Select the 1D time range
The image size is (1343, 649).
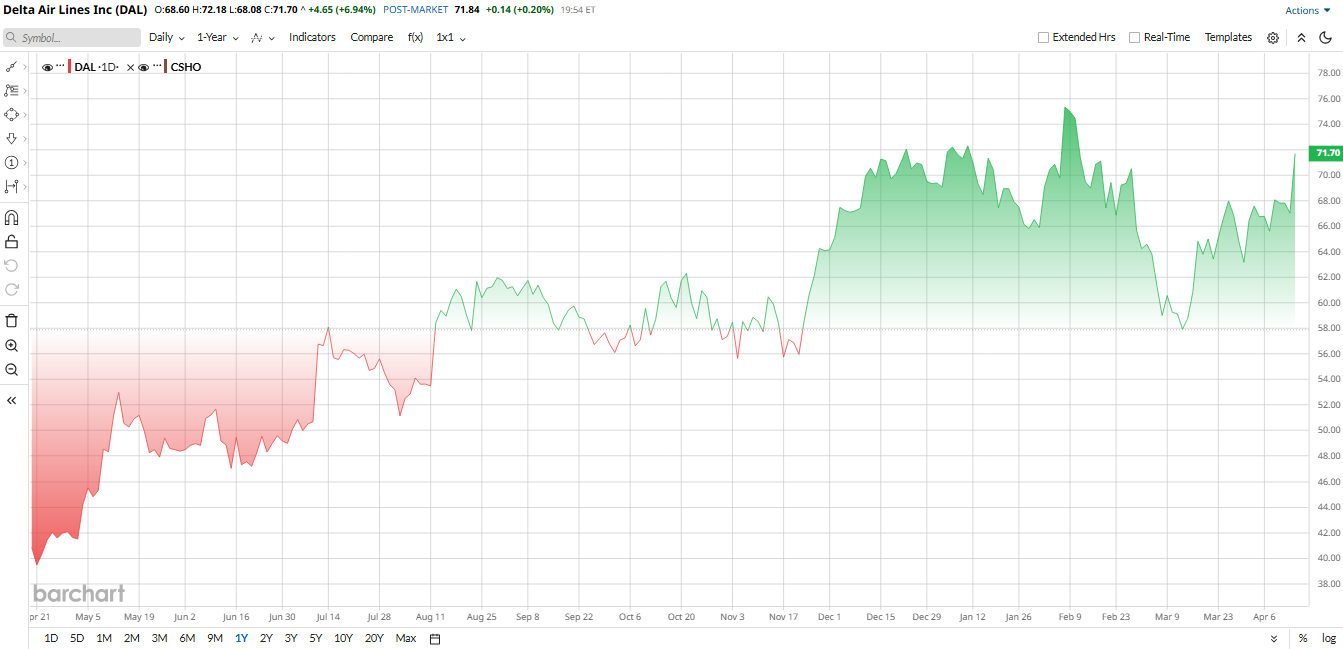[x=51, y=638]
